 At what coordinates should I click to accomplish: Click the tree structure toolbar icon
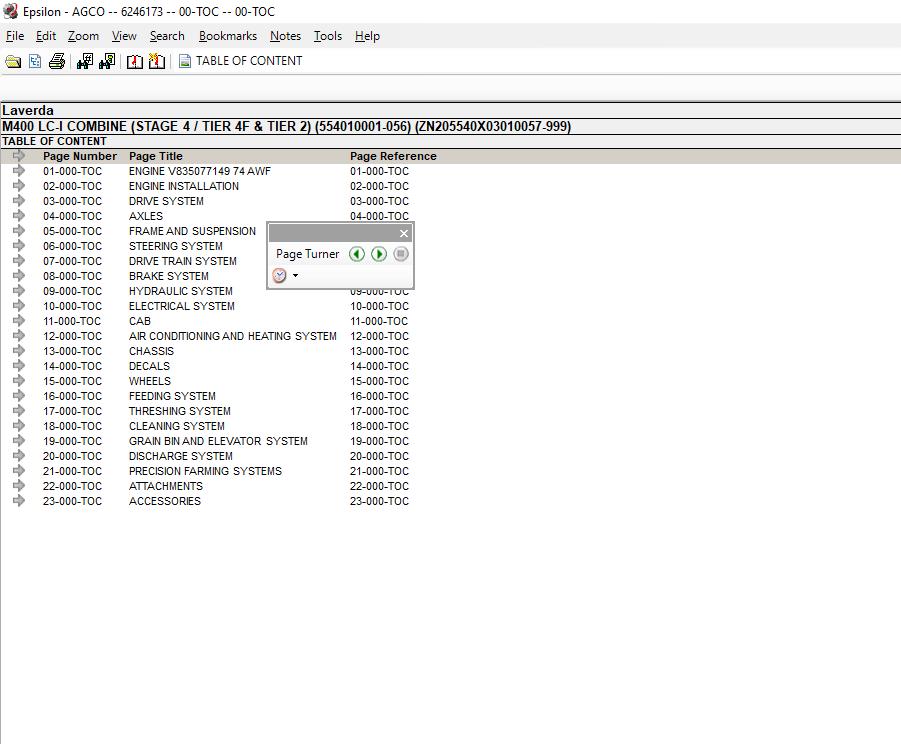(35, 61)
